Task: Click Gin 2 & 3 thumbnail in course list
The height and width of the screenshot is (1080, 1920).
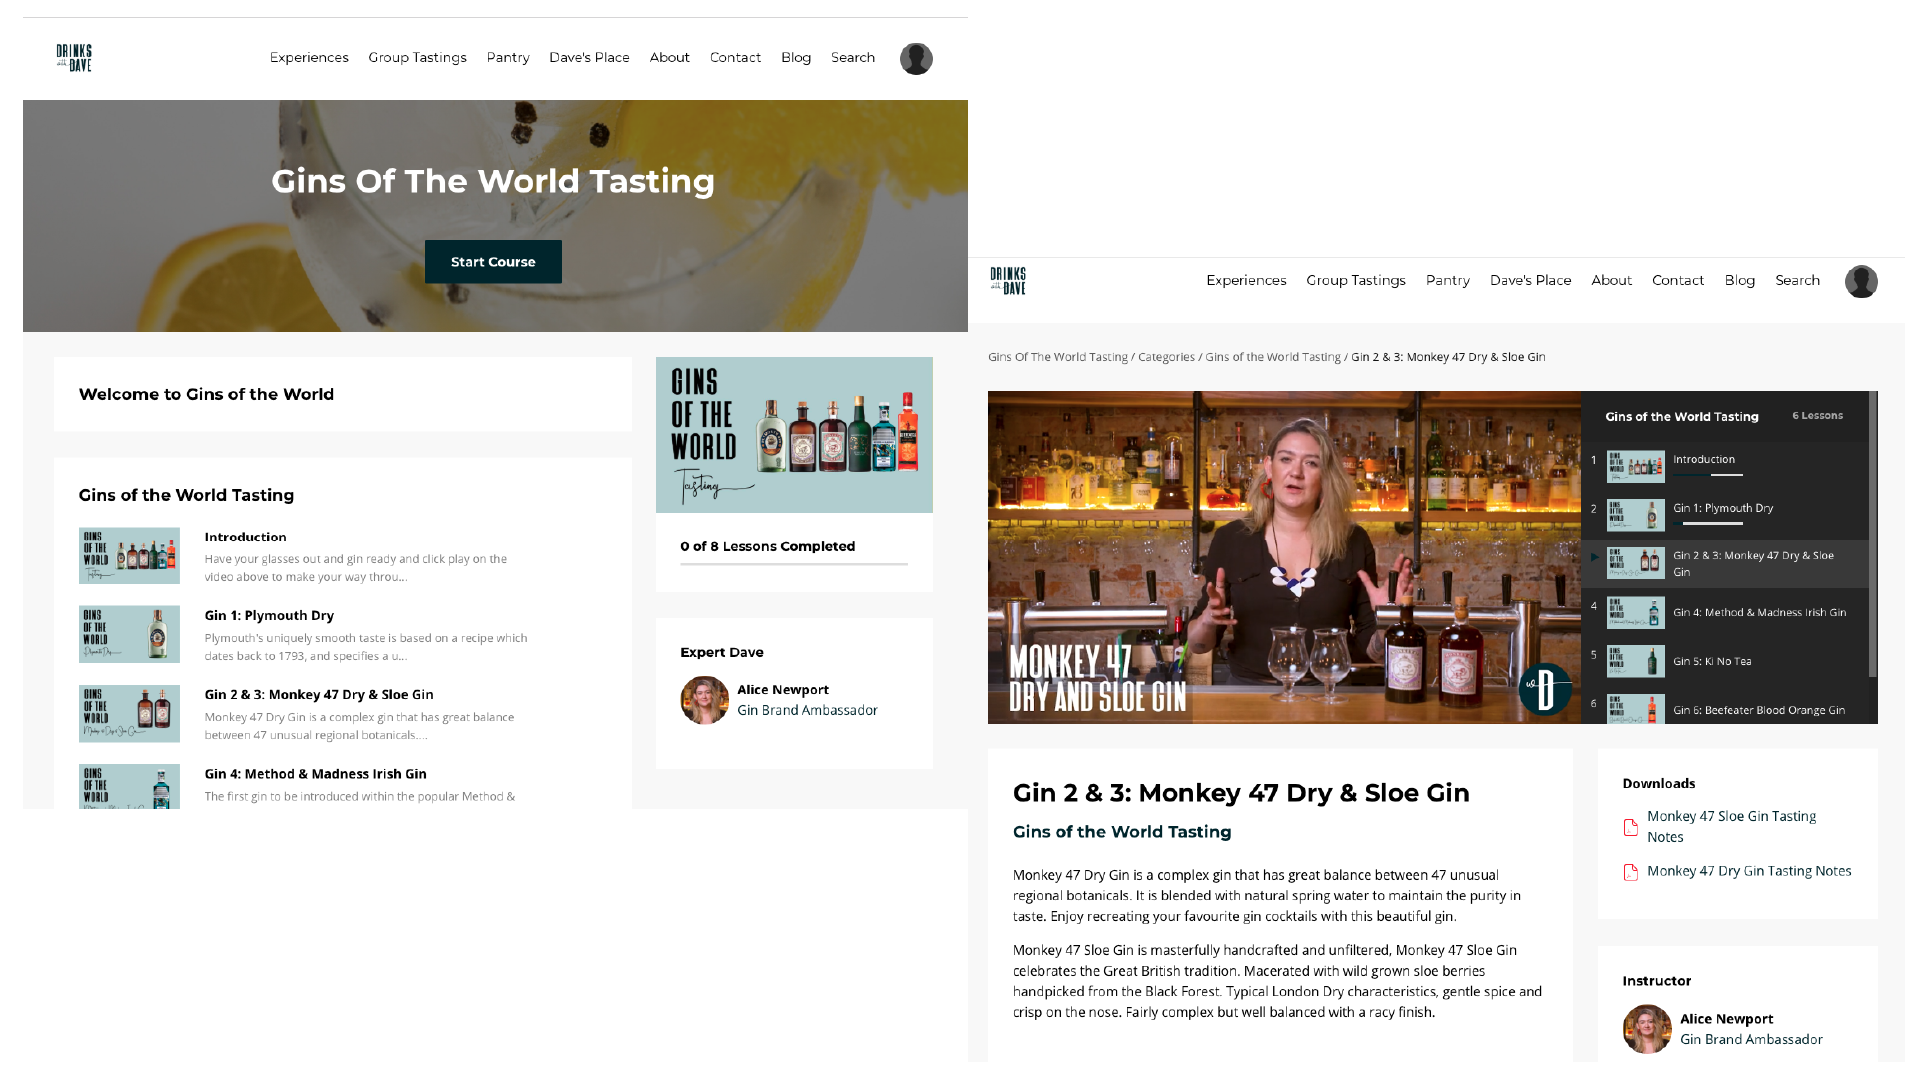Action: [x=129, y=713]
